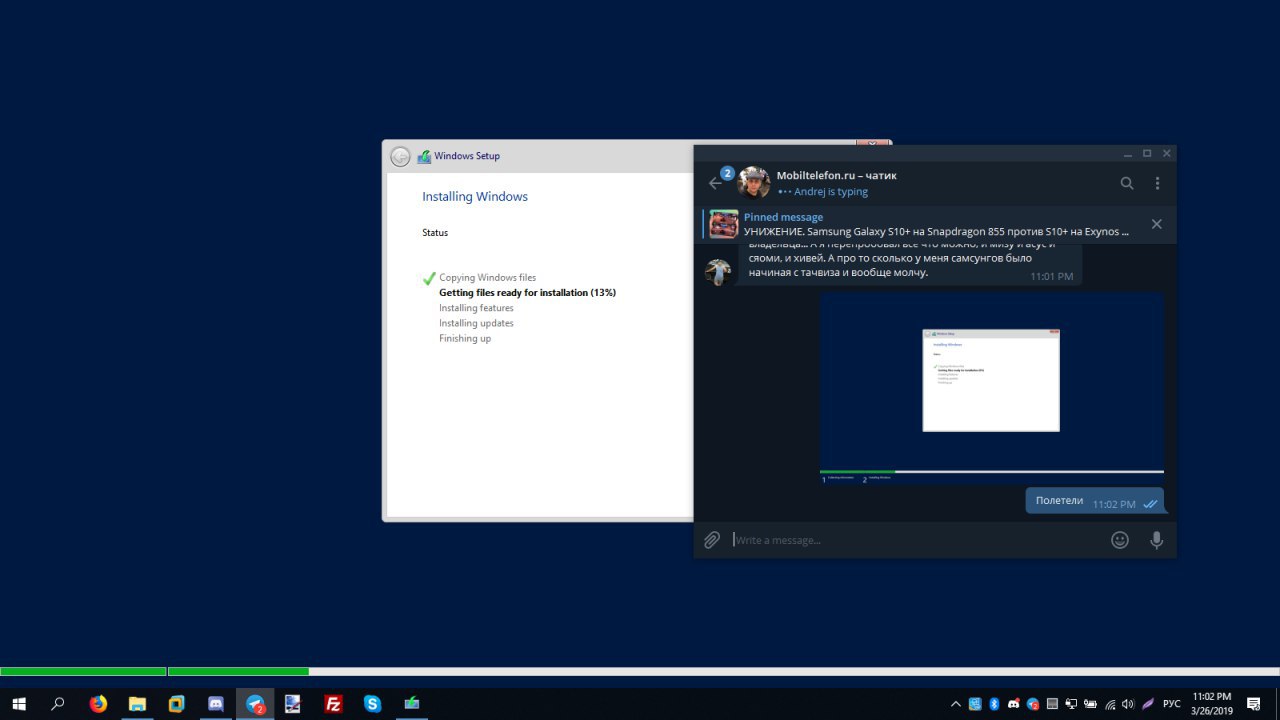Click "Getting files ready for installation (13%)" status
Viewport: 1280px width, 720px height.
pos(527,293)
